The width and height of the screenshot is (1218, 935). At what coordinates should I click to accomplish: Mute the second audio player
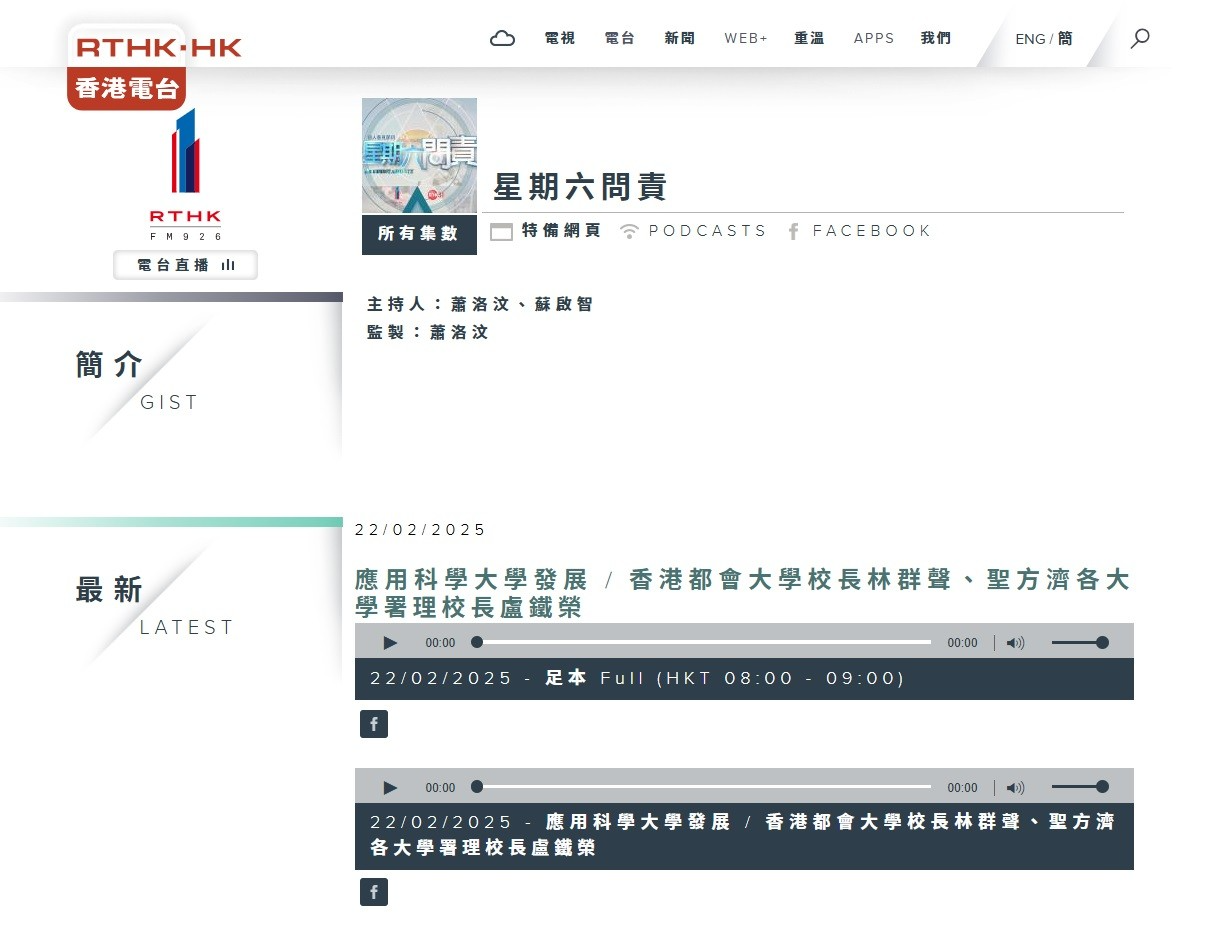pyautogui.click(x=1015, y=787)
